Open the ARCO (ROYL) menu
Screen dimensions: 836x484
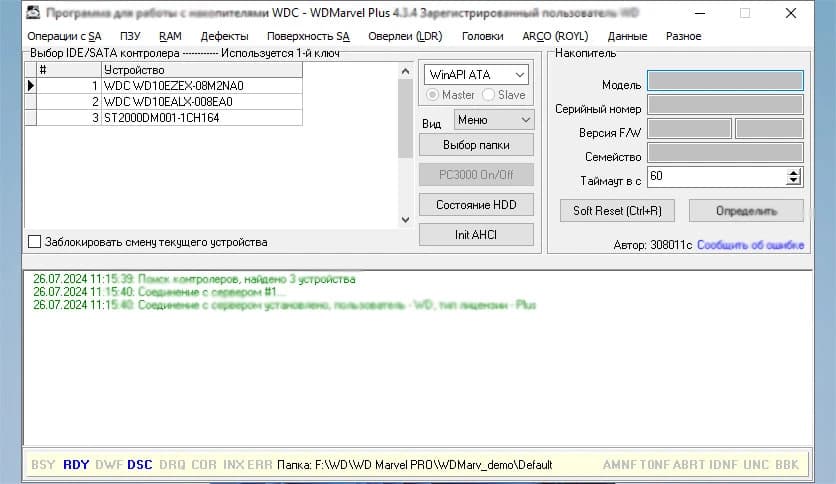(555, 36)
